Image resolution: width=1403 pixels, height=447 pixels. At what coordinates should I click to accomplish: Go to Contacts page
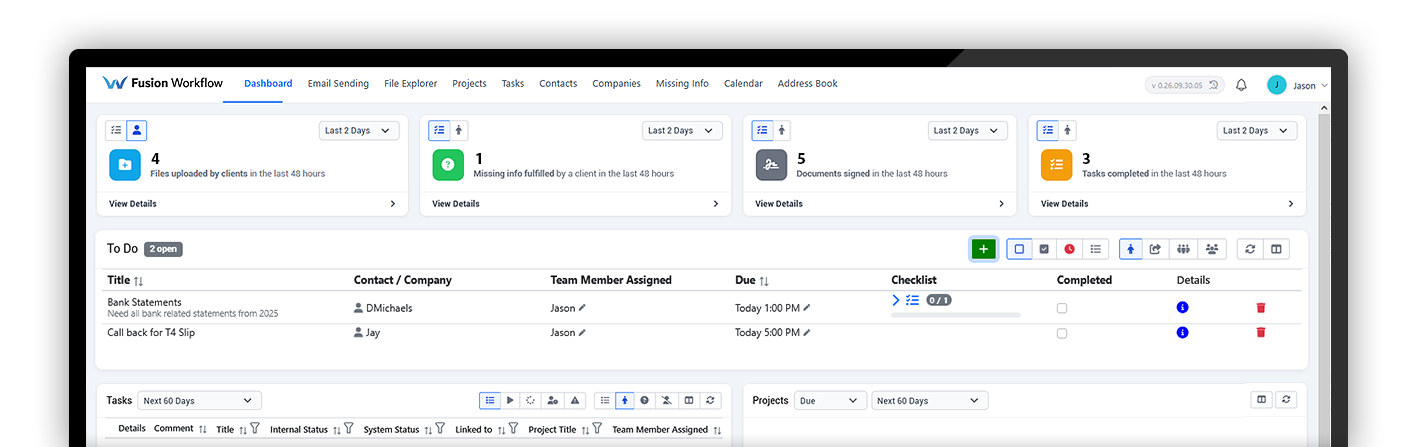[558, 84]
